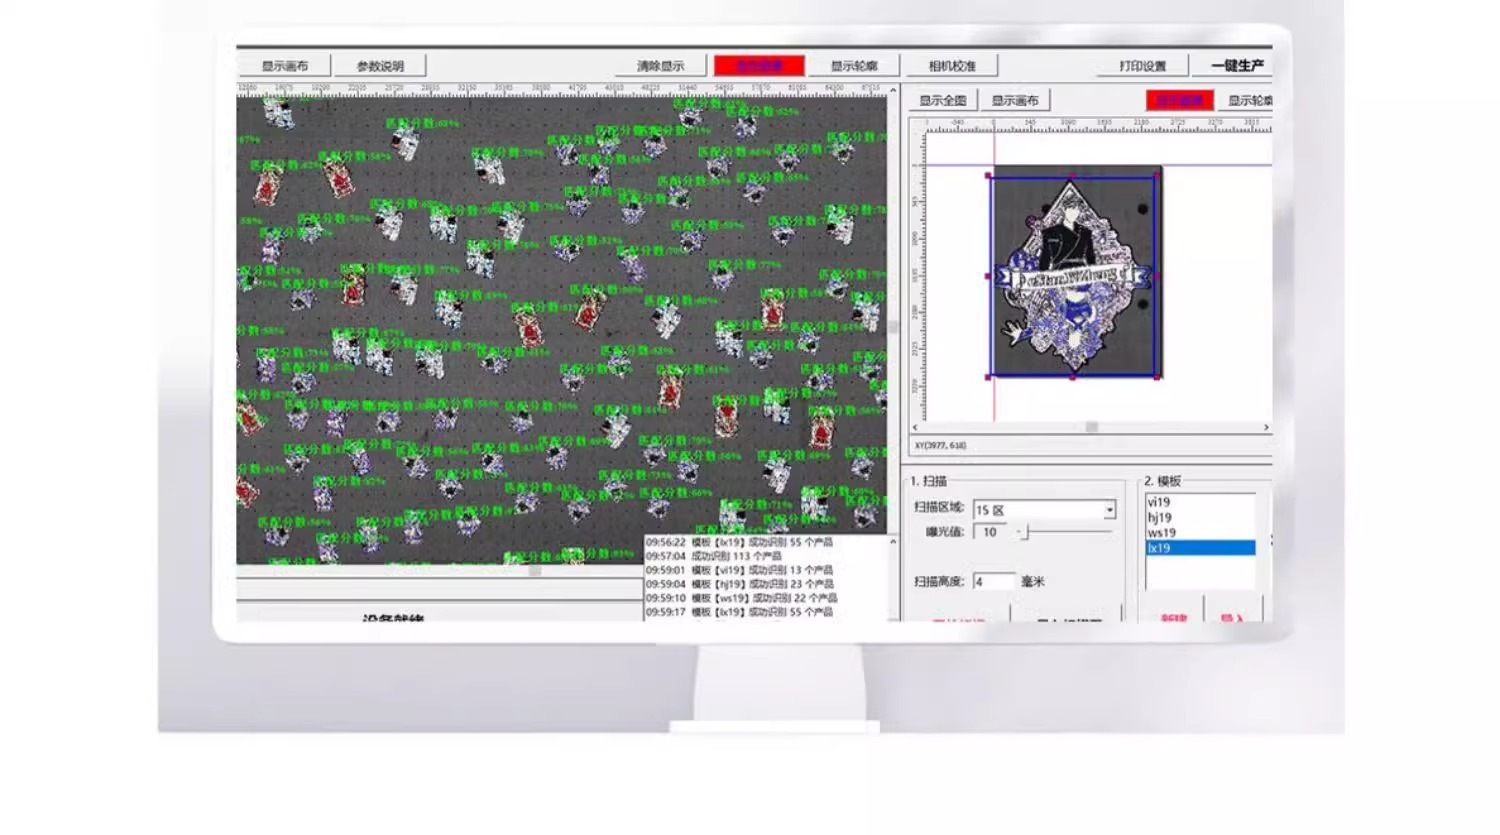Click the 09:59:17 log entry
Viewport: 1500px width, 835px height.
(739, 612)
